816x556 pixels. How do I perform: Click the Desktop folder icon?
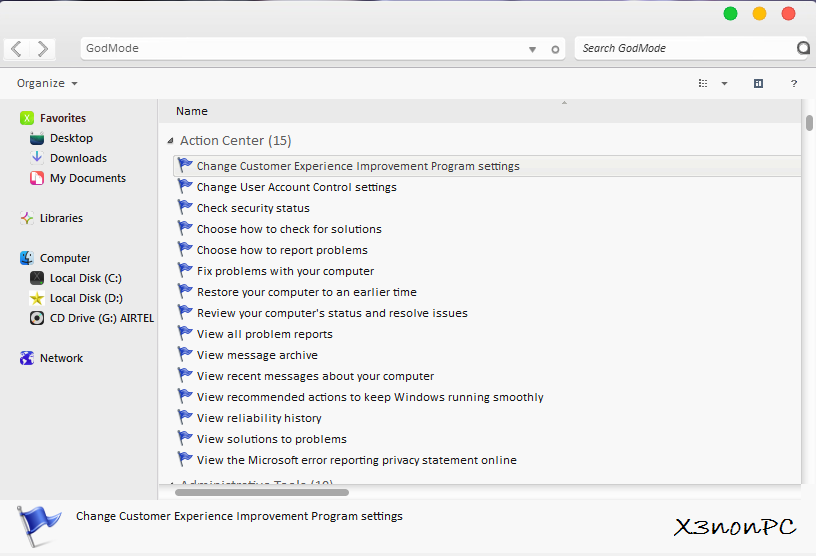coord(37,138)
